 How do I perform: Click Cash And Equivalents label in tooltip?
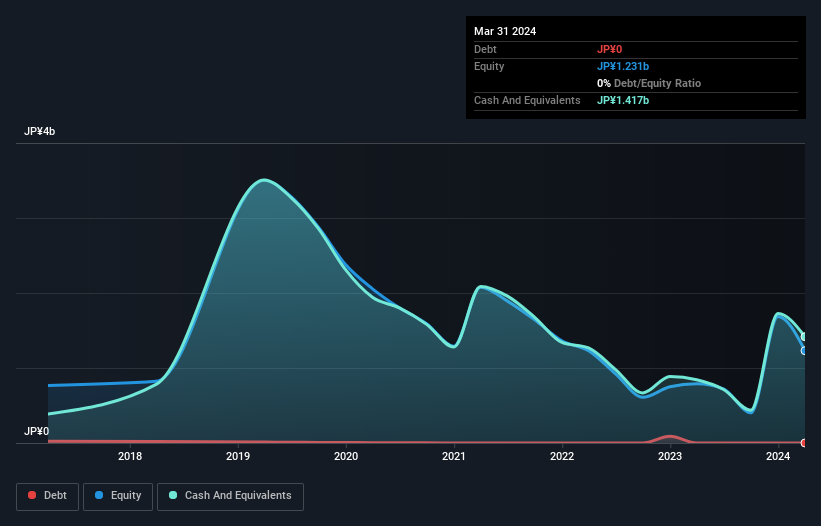[x=527, y=100]
